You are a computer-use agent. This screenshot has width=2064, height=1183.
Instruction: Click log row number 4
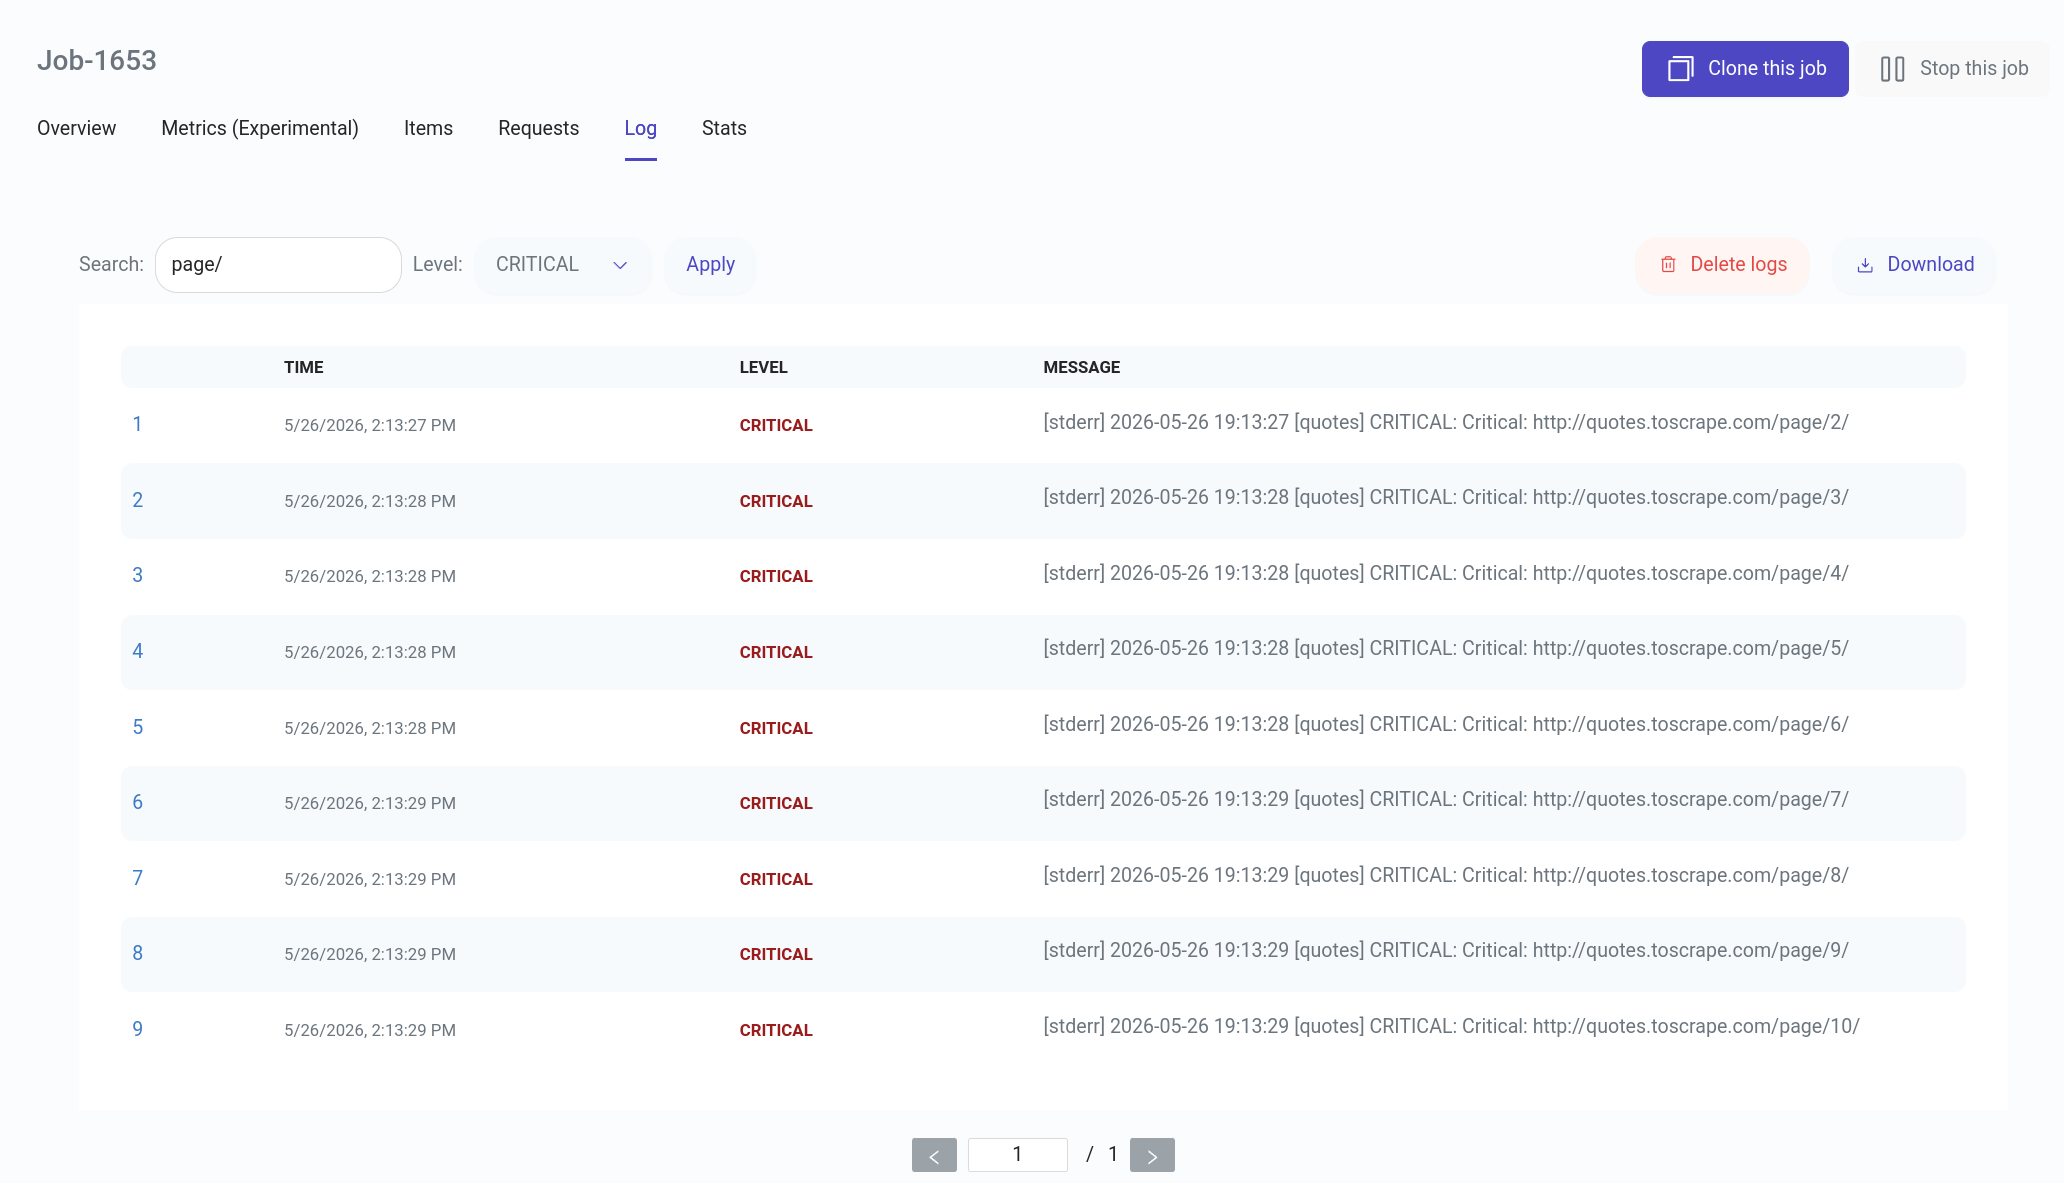click(x=137, y=651)
